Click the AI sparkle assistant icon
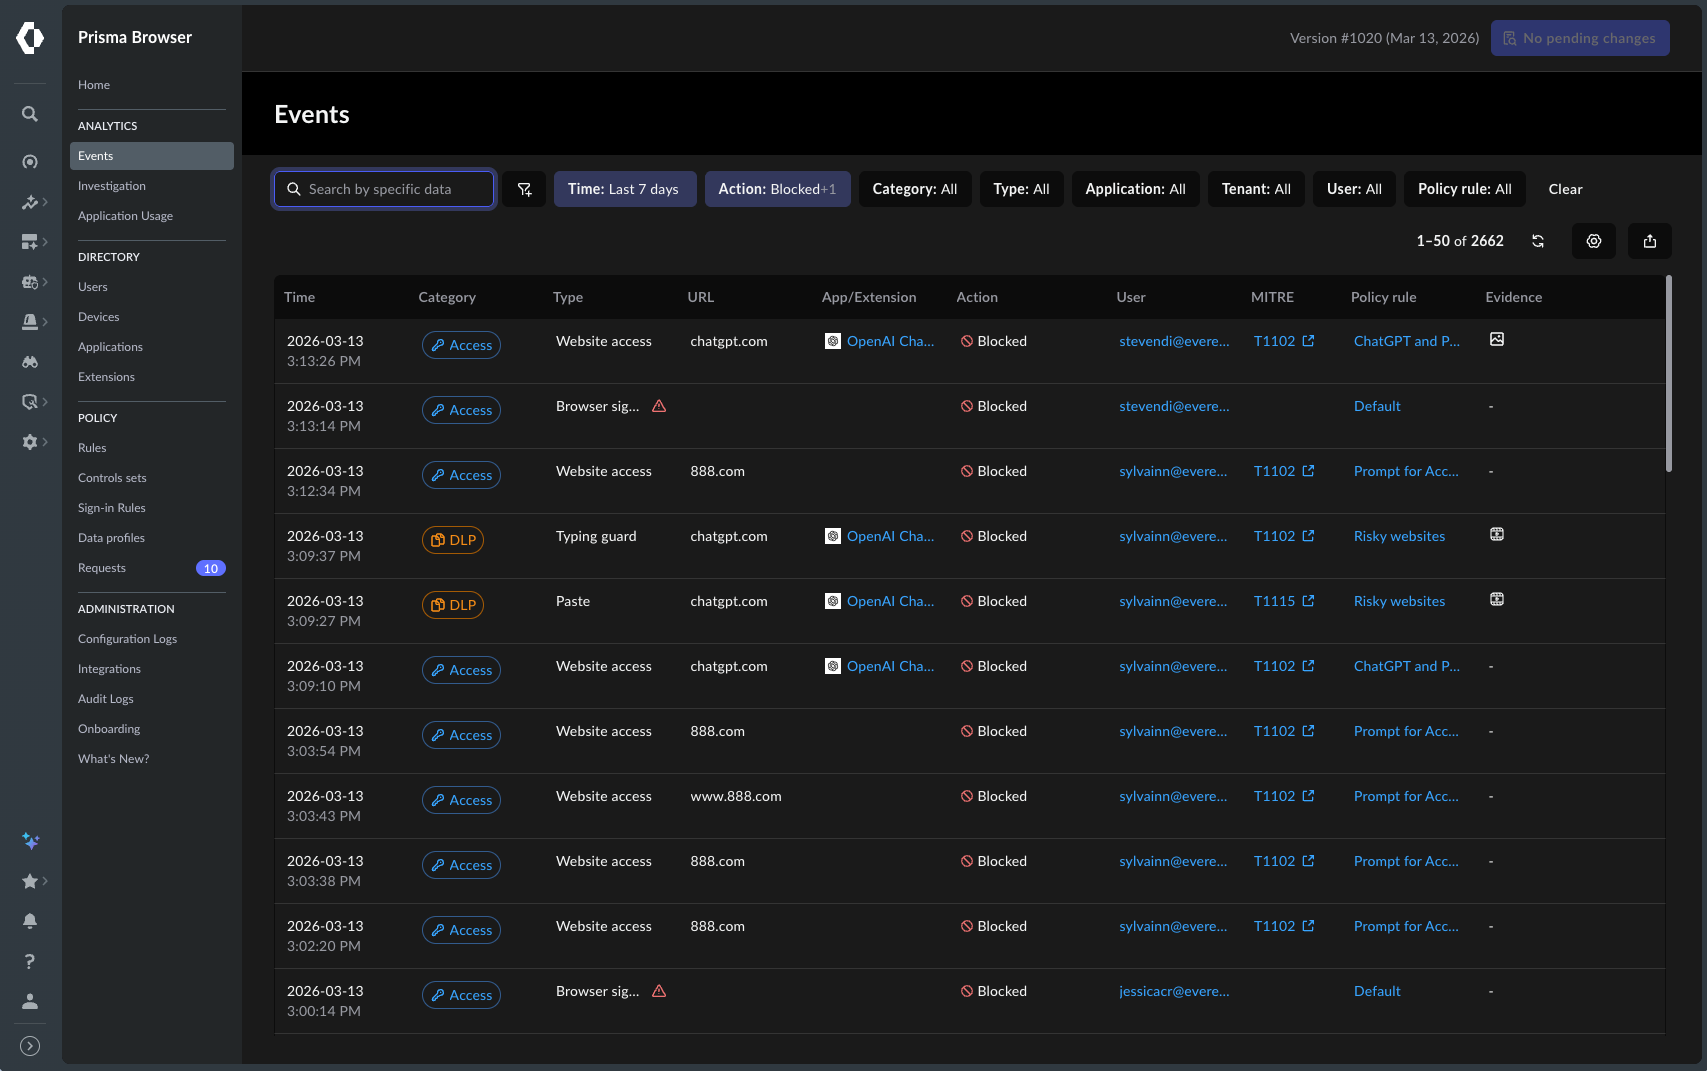The height and width of the screenshot is (1071, 1707). click(x=30, y=841)
